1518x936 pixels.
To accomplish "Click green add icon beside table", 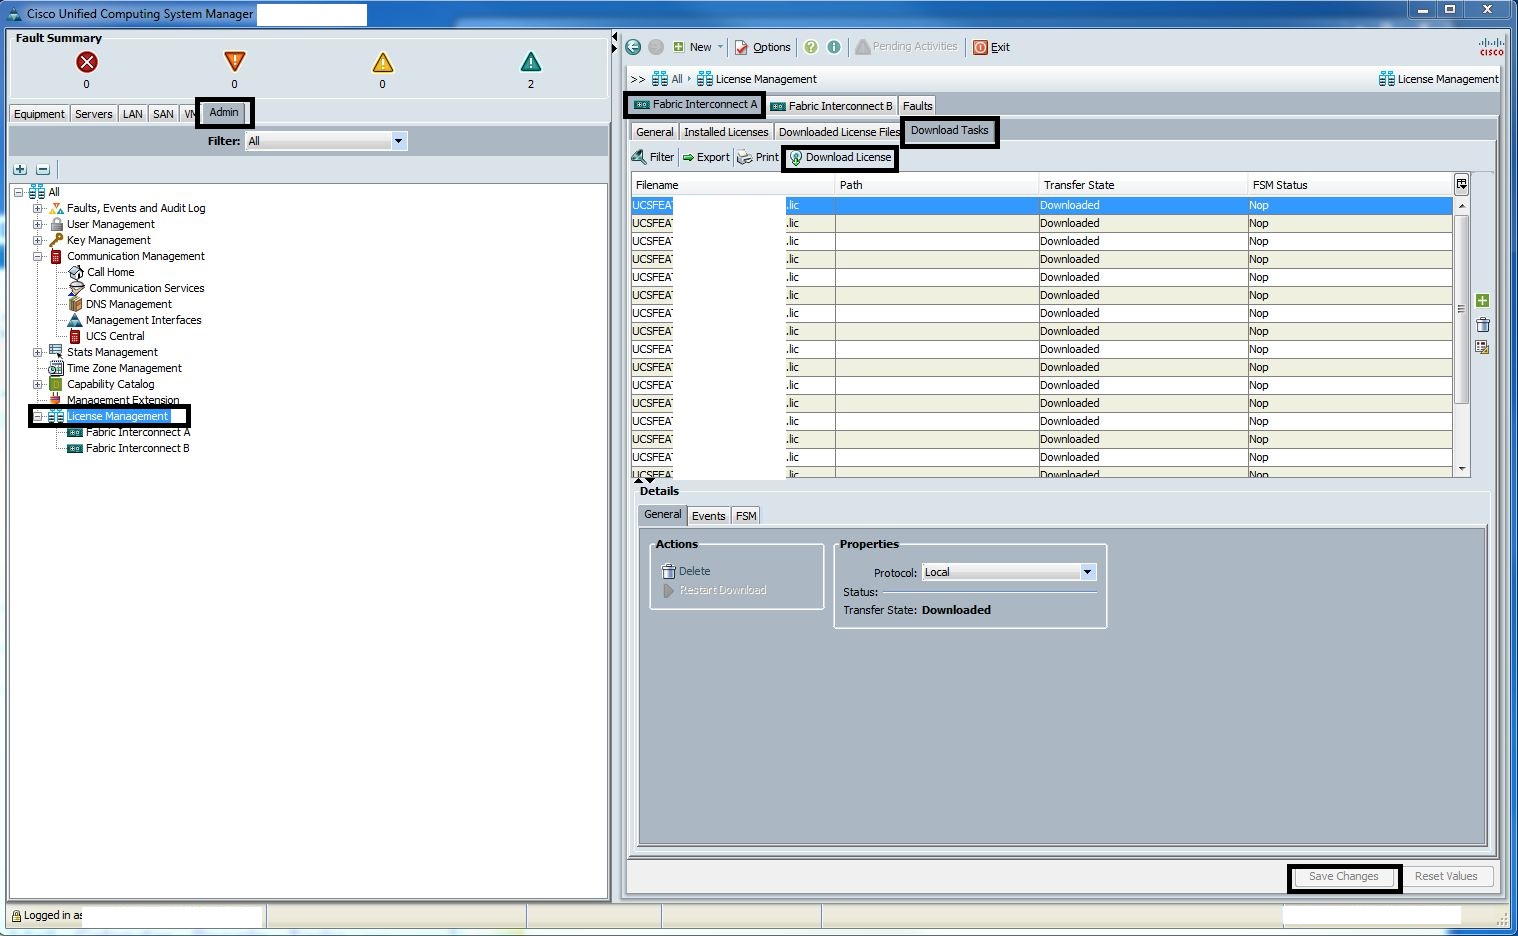I will pyautogui.click(x=1482, y=301).
